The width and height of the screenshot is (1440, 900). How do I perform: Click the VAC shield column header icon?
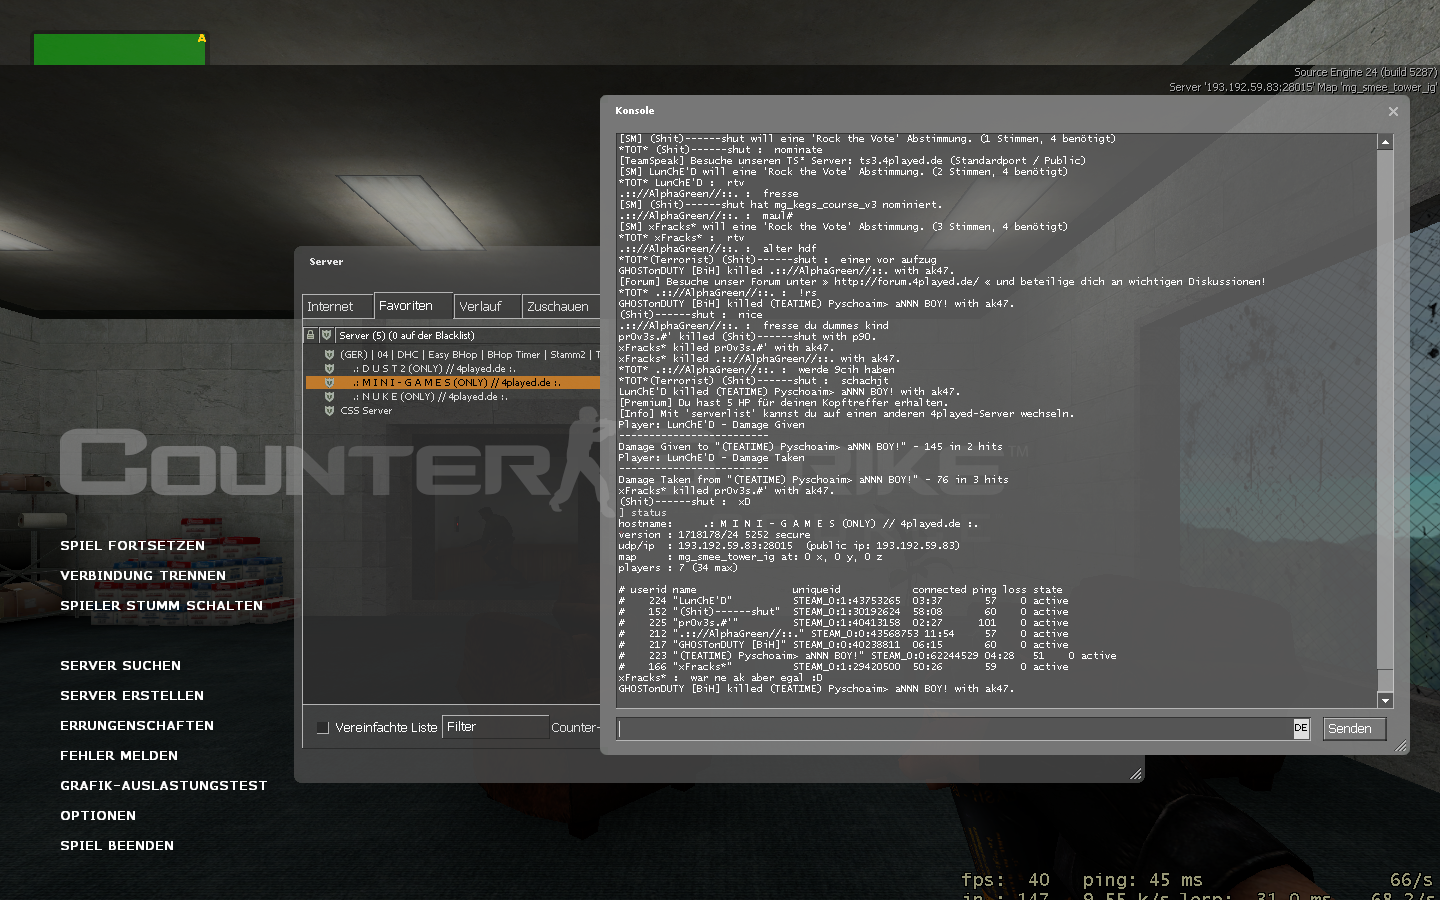[326, 335]
